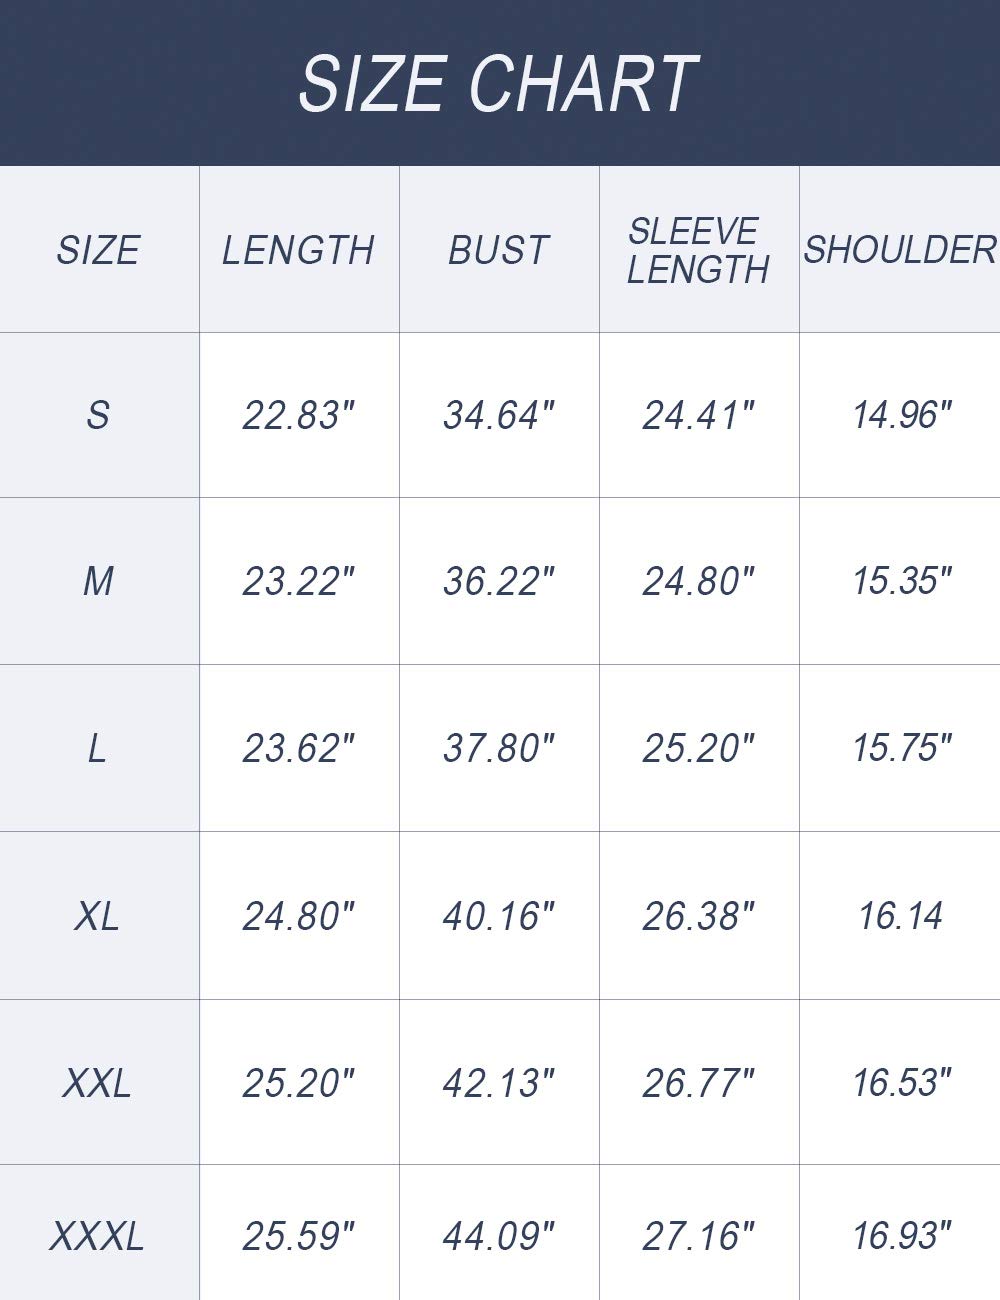Image resolution: width=1000 pixels, height=1300 pixels.
Task: Select the SIZE column header
Action: click(x=97, y=250)
